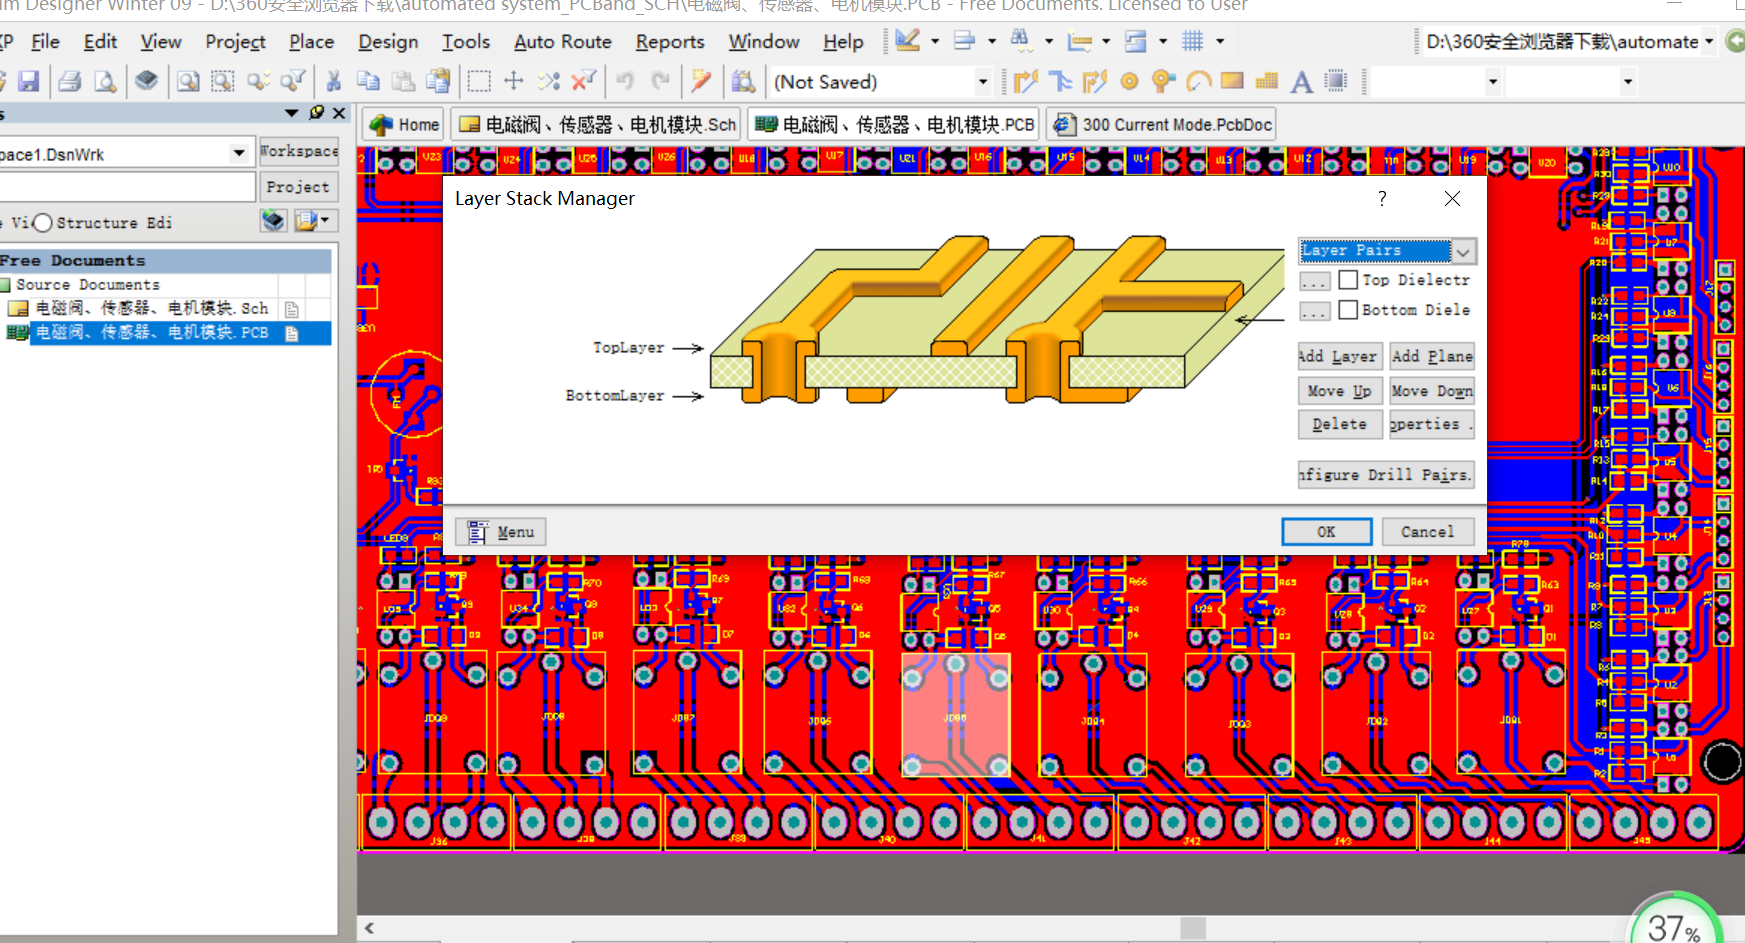
Task: Click the Print icon
Action: pyautogui.click(x=69, y=81)
